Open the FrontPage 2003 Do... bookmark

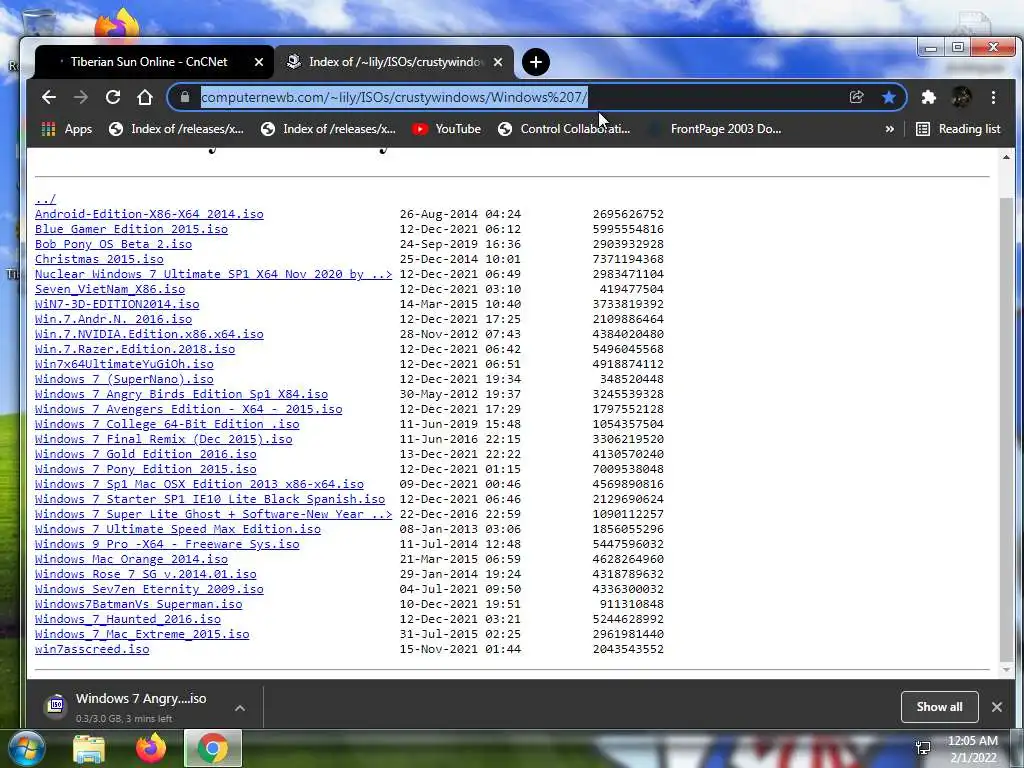click(x=715, y=129)
